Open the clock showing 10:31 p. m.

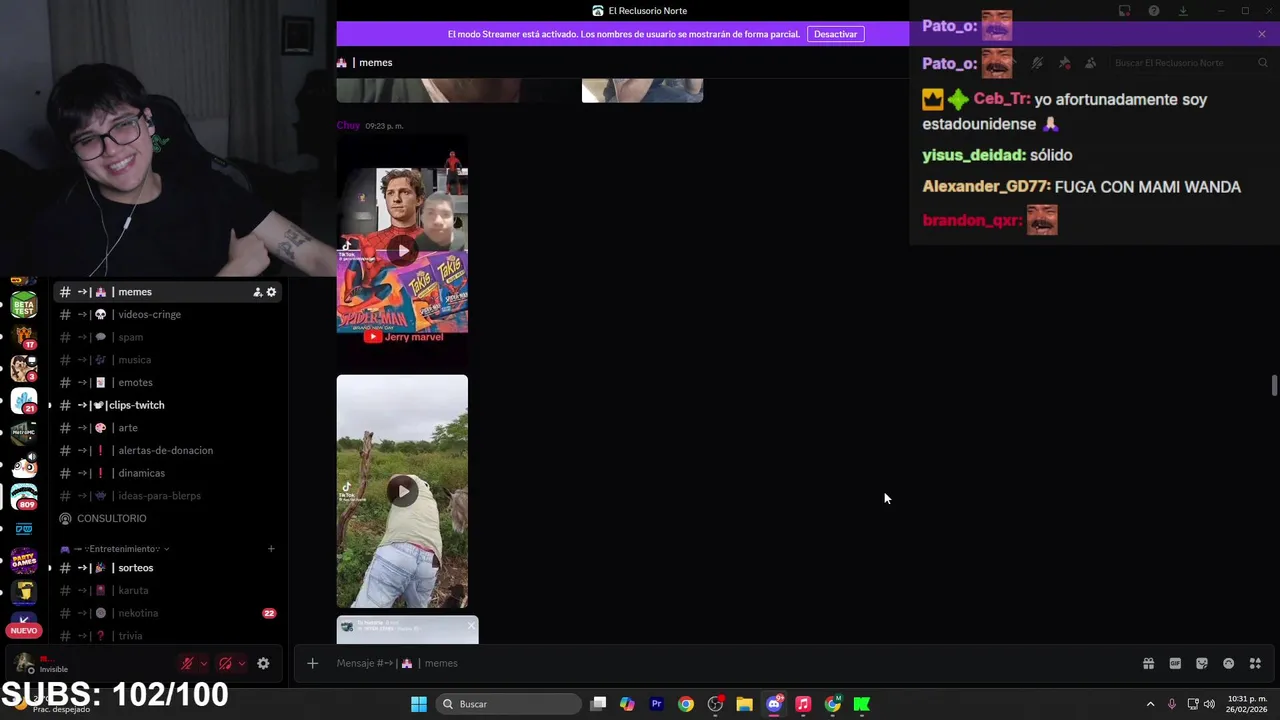click(1247, 704)
